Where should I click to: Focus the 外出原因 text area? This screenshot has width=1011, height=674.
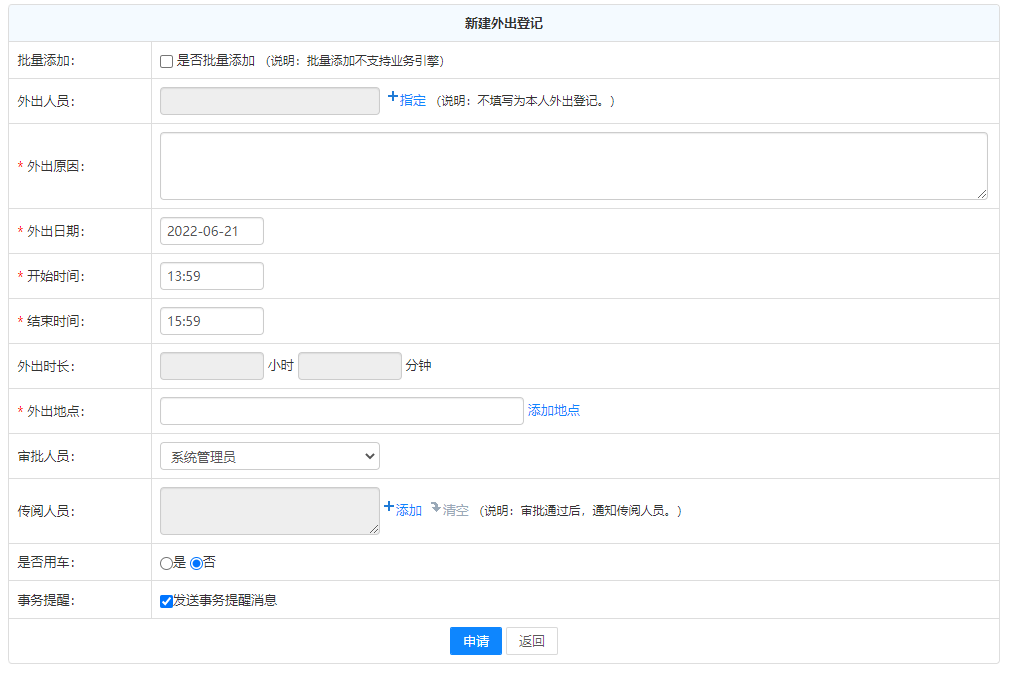click(x=573, y=166)
